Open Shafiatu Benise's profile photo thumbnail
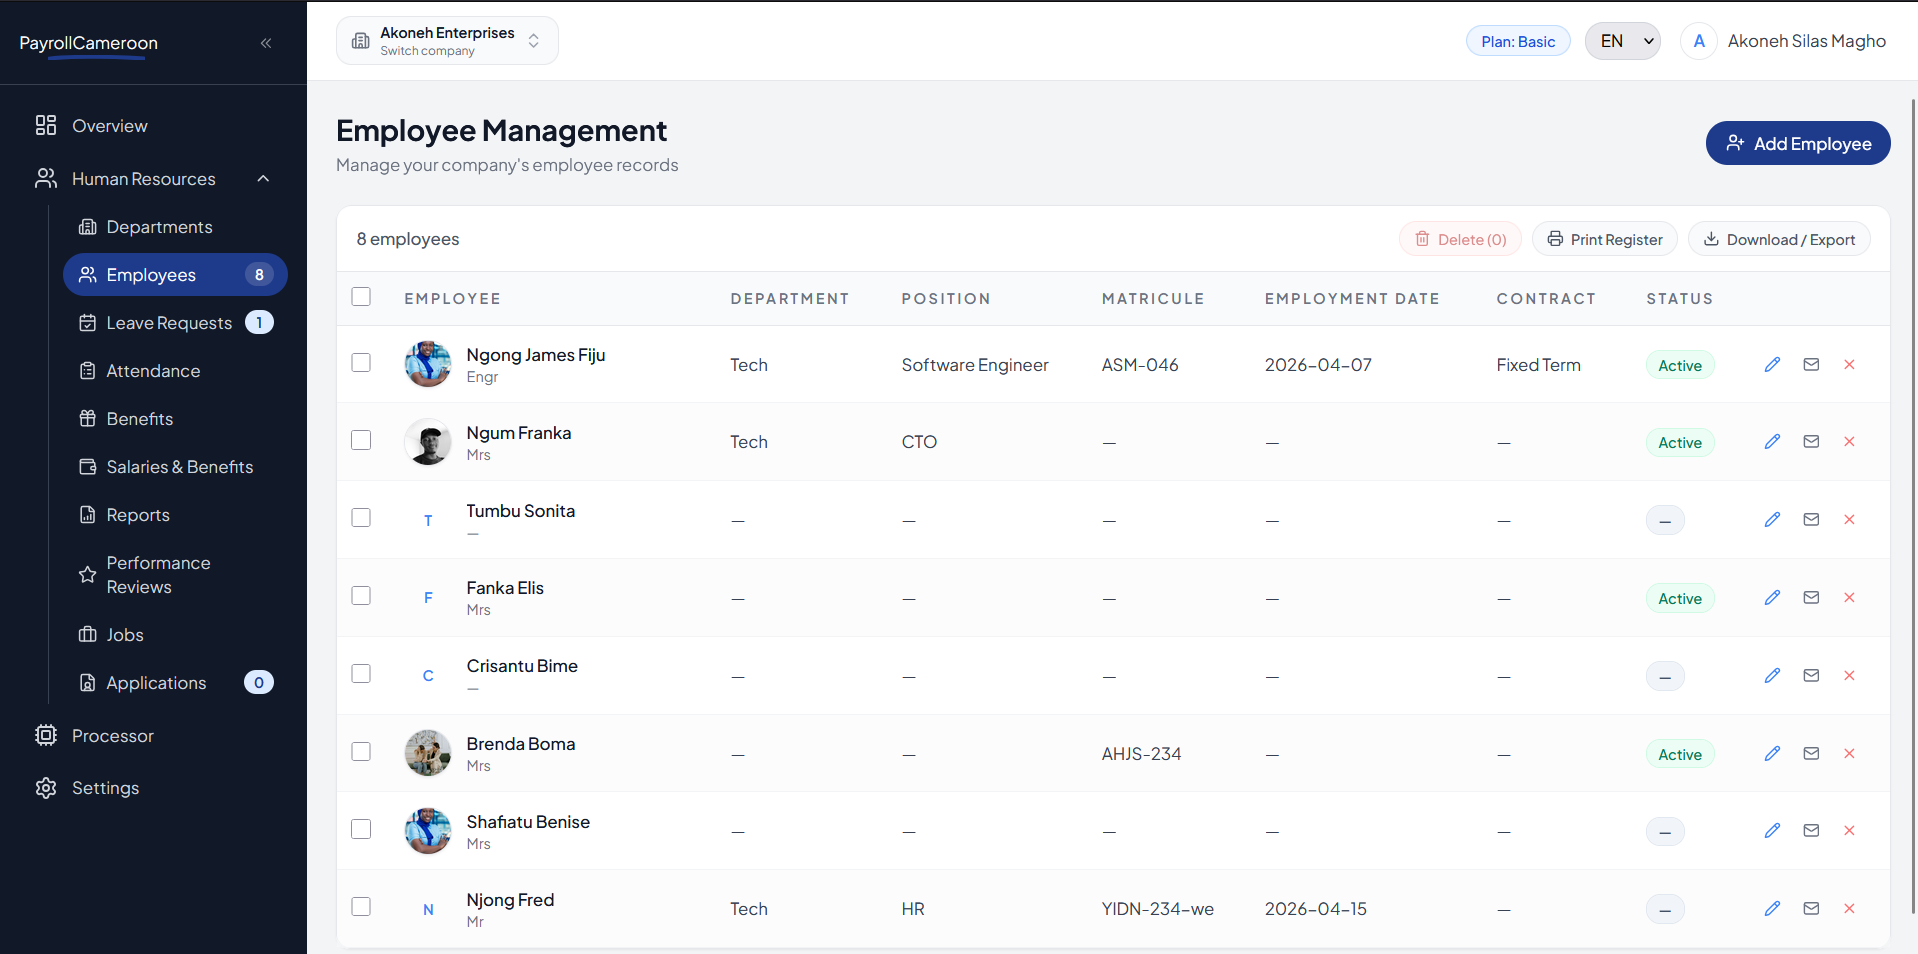 coord(428,831)
